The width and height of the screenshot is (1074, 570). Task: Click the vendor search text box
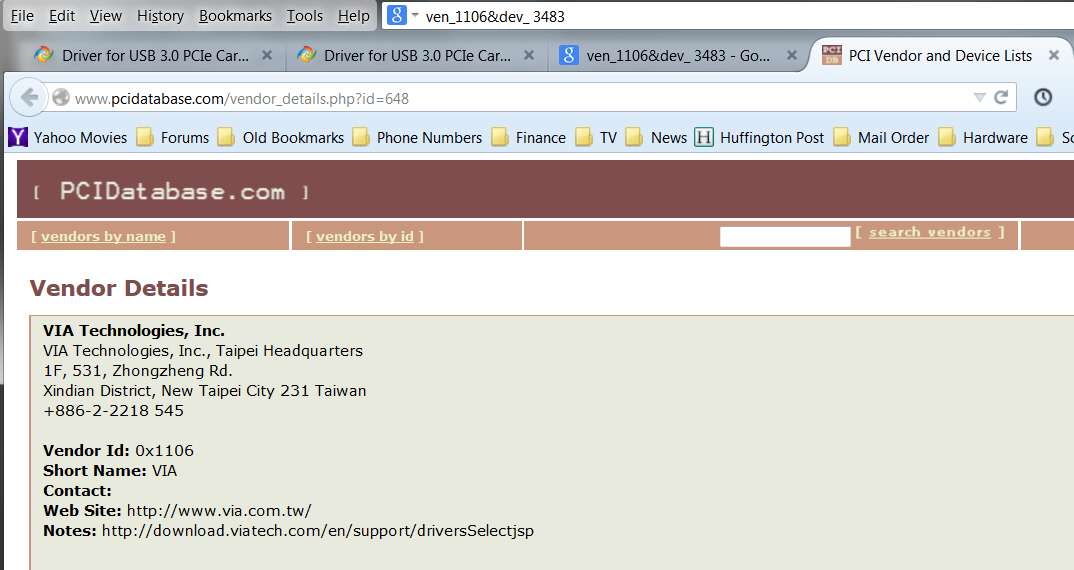coord(785,236)
